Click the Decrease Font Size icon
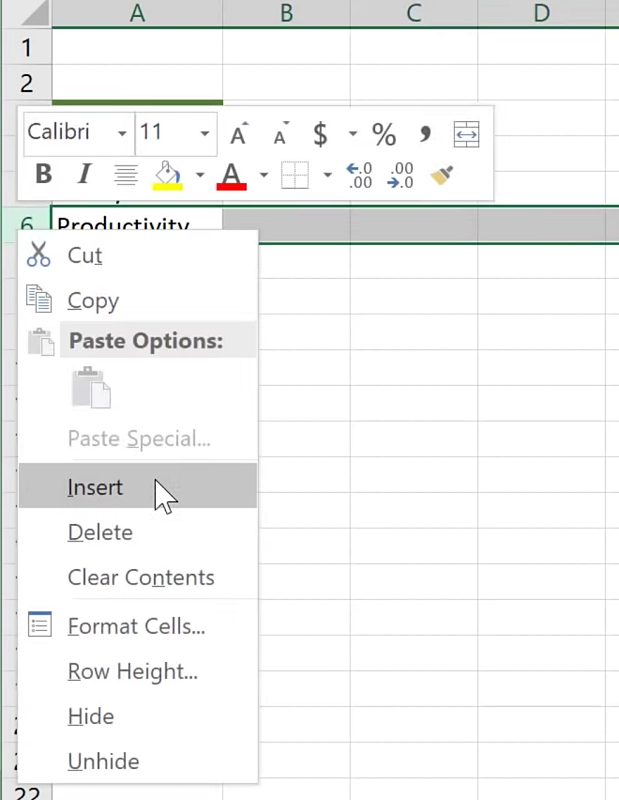The image size is (619, 800). [281, 134]
